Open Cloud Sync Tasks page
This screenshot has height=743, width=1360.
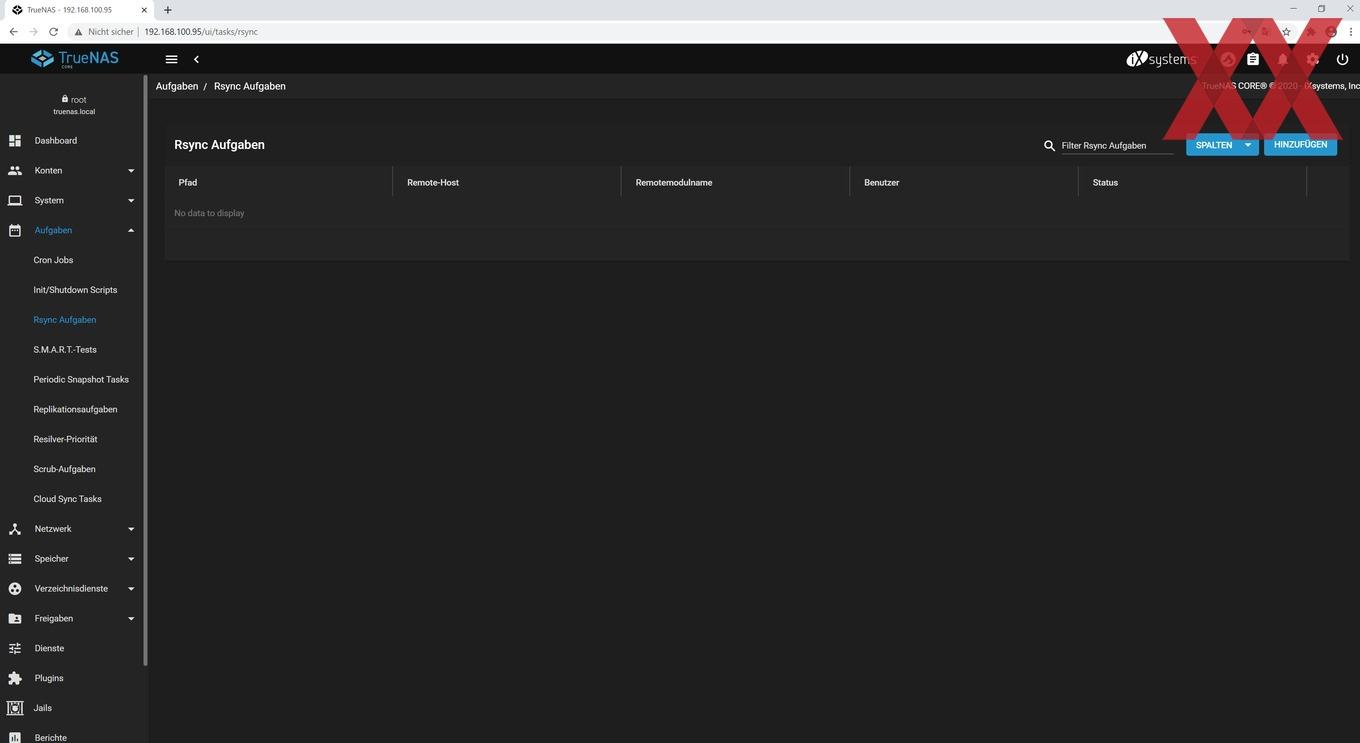(x=67, y=499)
